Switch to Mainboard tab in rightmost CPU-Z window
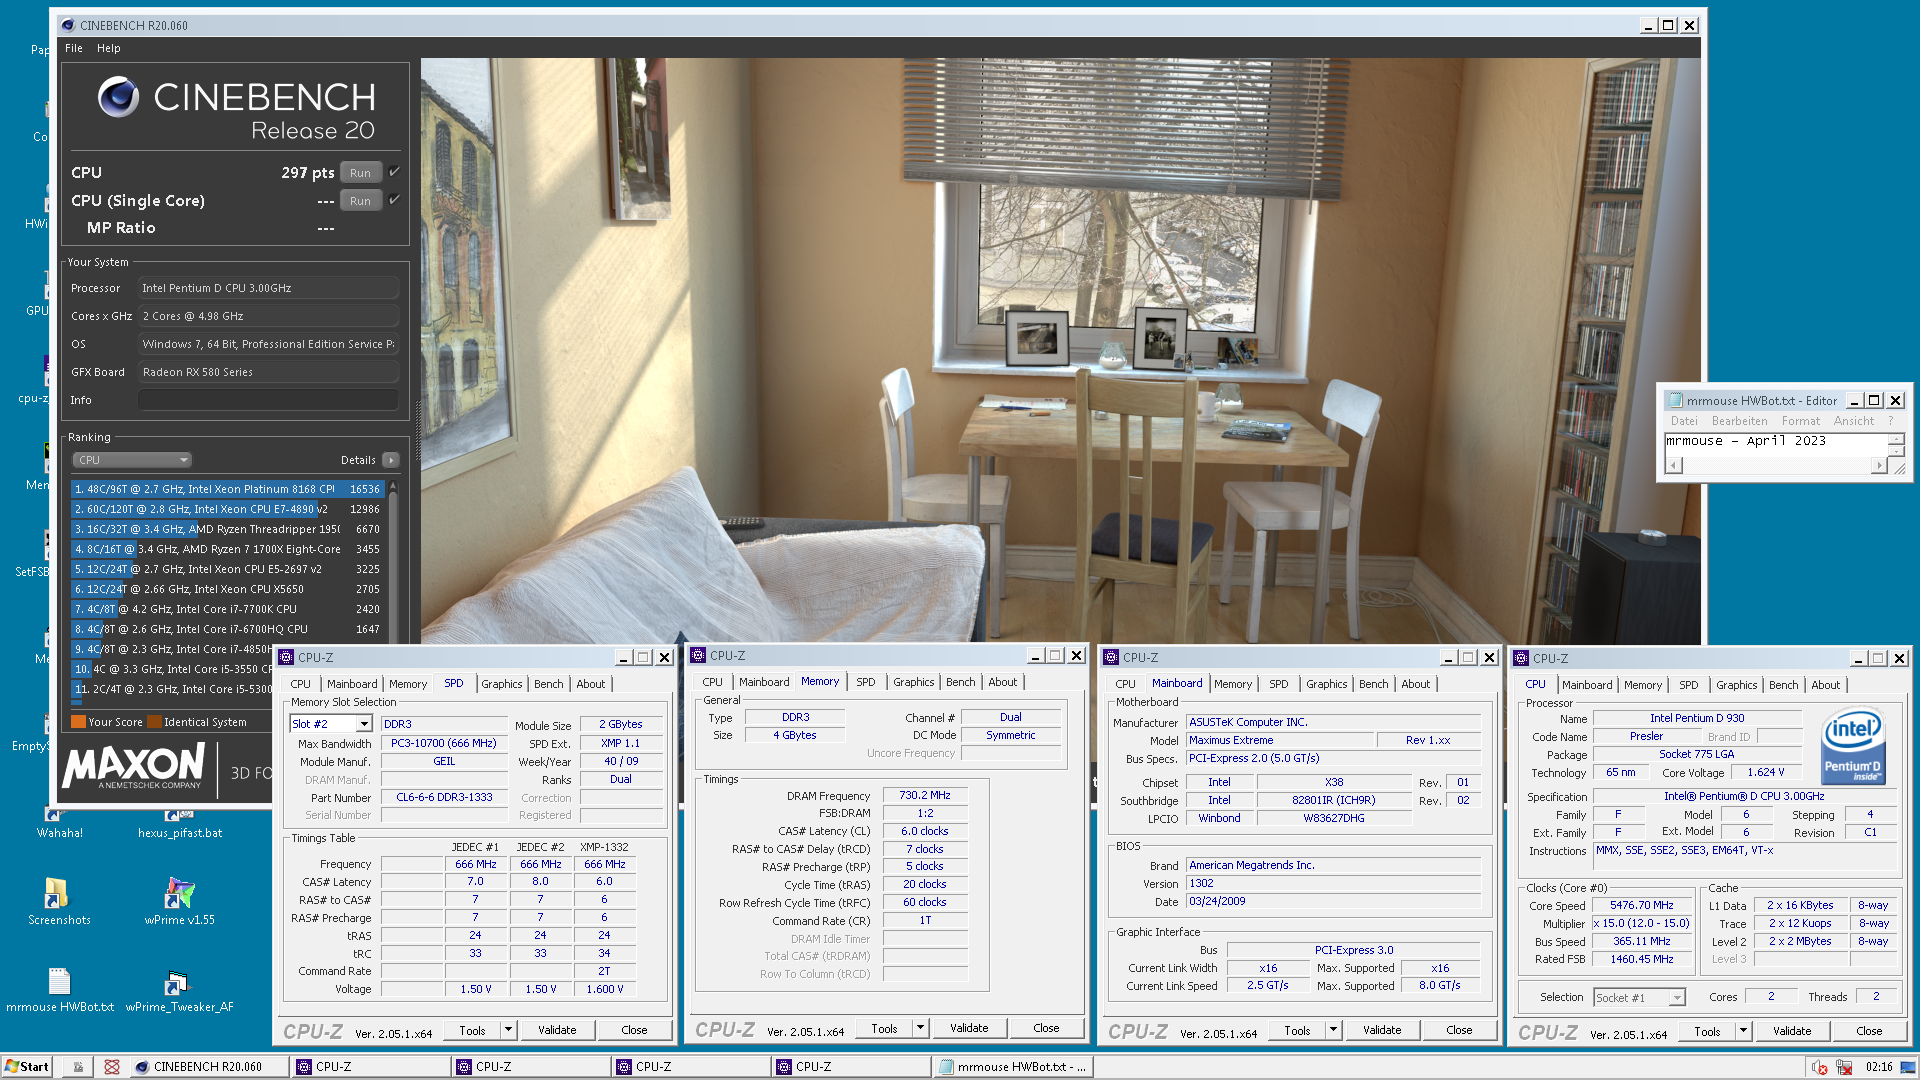This screenshot has width=1920, height=1080. [x=1587, y=685]
